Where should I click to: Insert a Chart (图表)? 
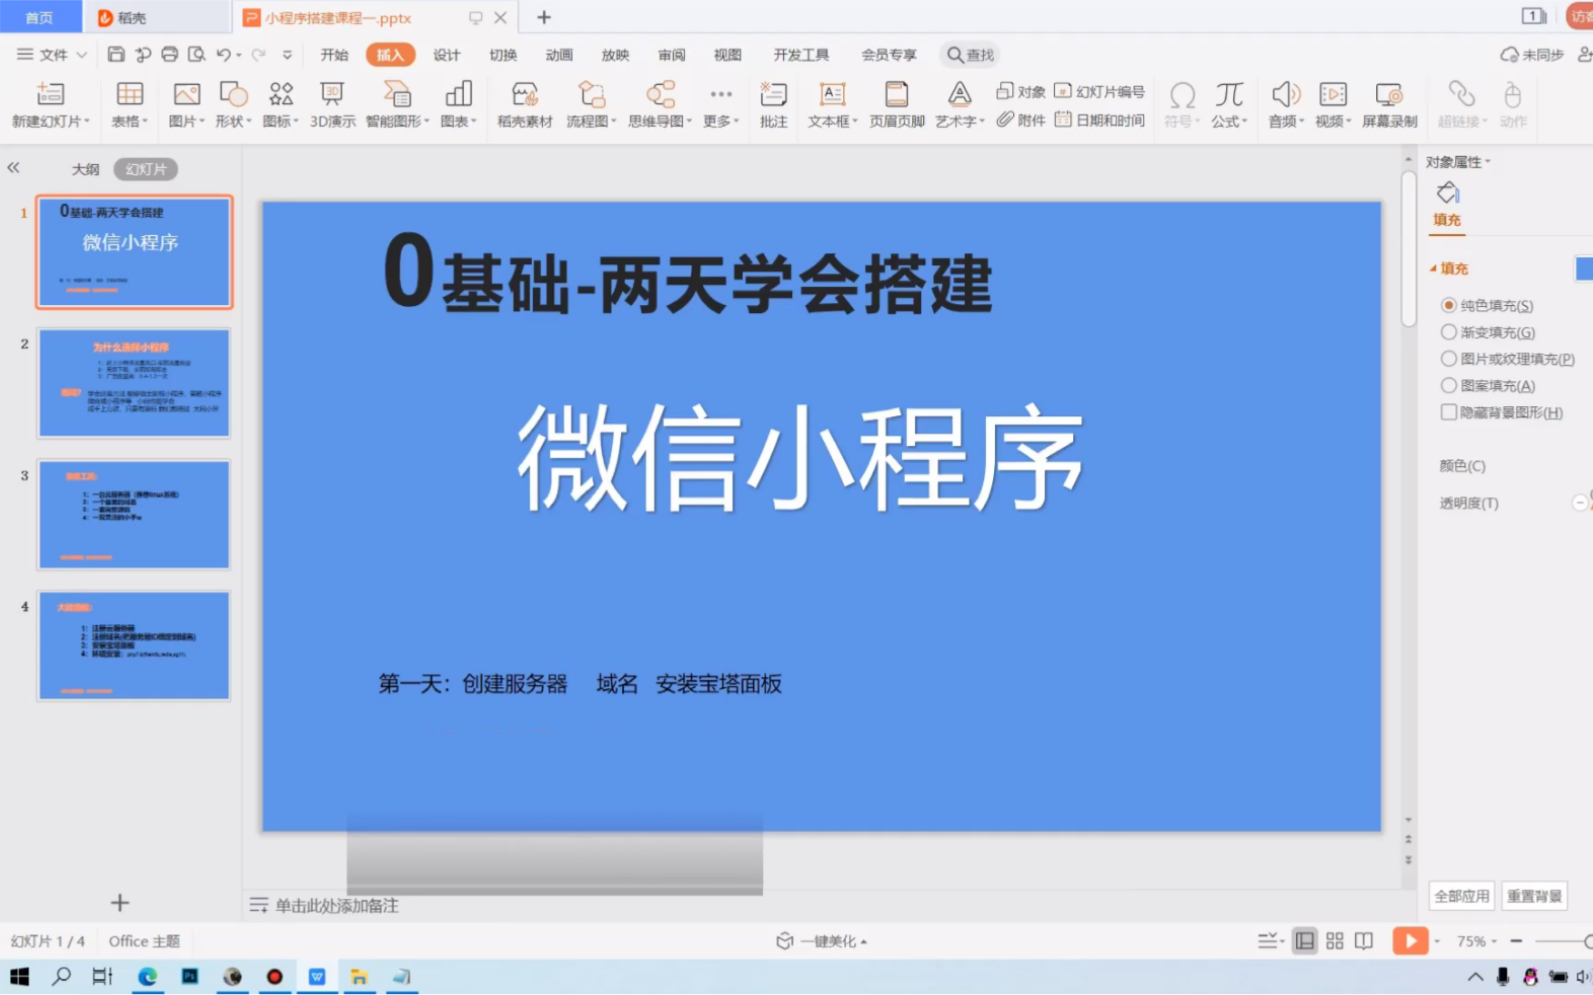pyautogui.click(x=458, y=104)
